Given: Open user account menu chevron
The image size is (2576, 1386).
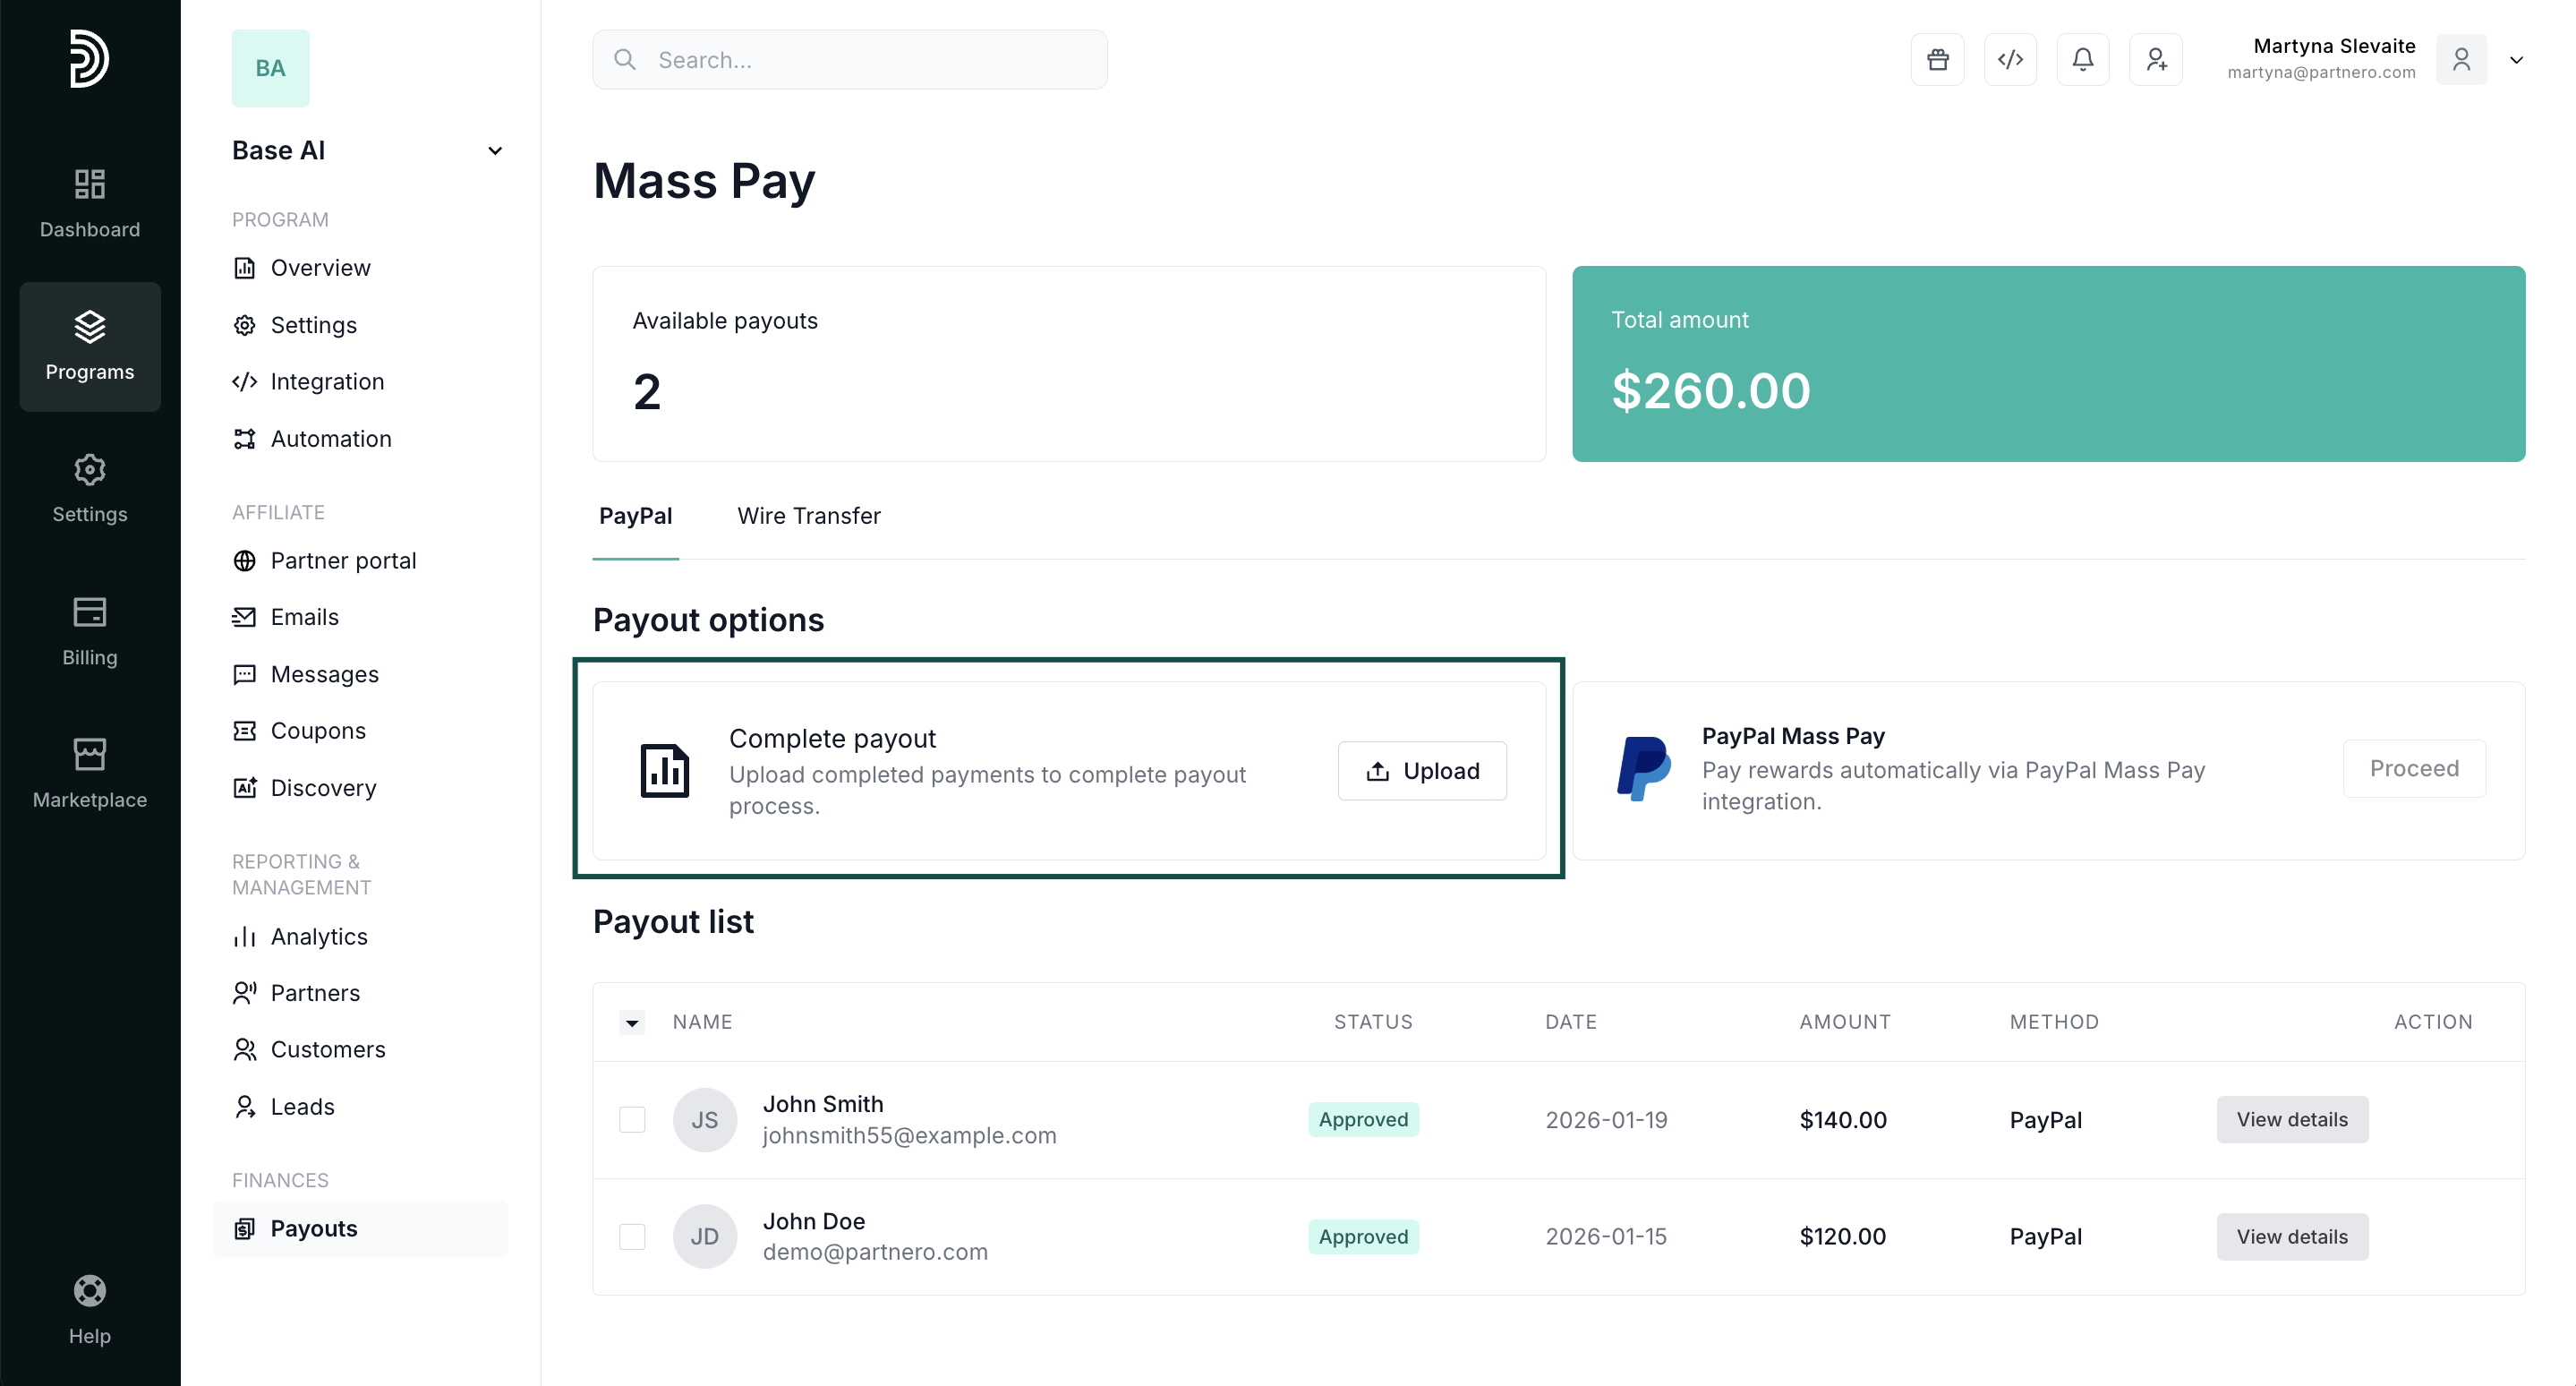Looking at the screenshot, I should (2516, 60).
